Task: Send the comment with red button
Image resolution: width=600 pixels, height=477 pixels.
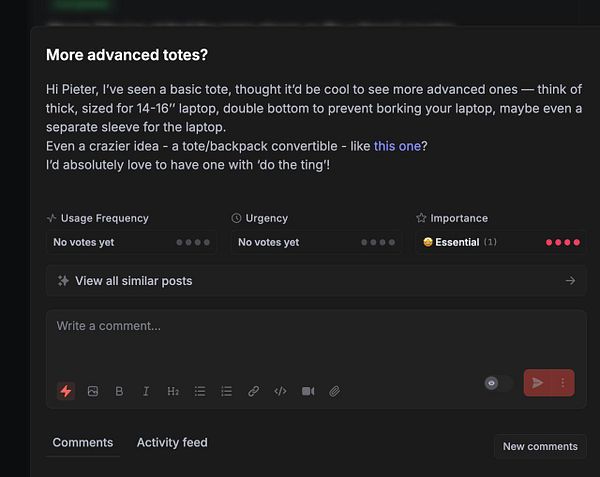Action: (538, 383)
